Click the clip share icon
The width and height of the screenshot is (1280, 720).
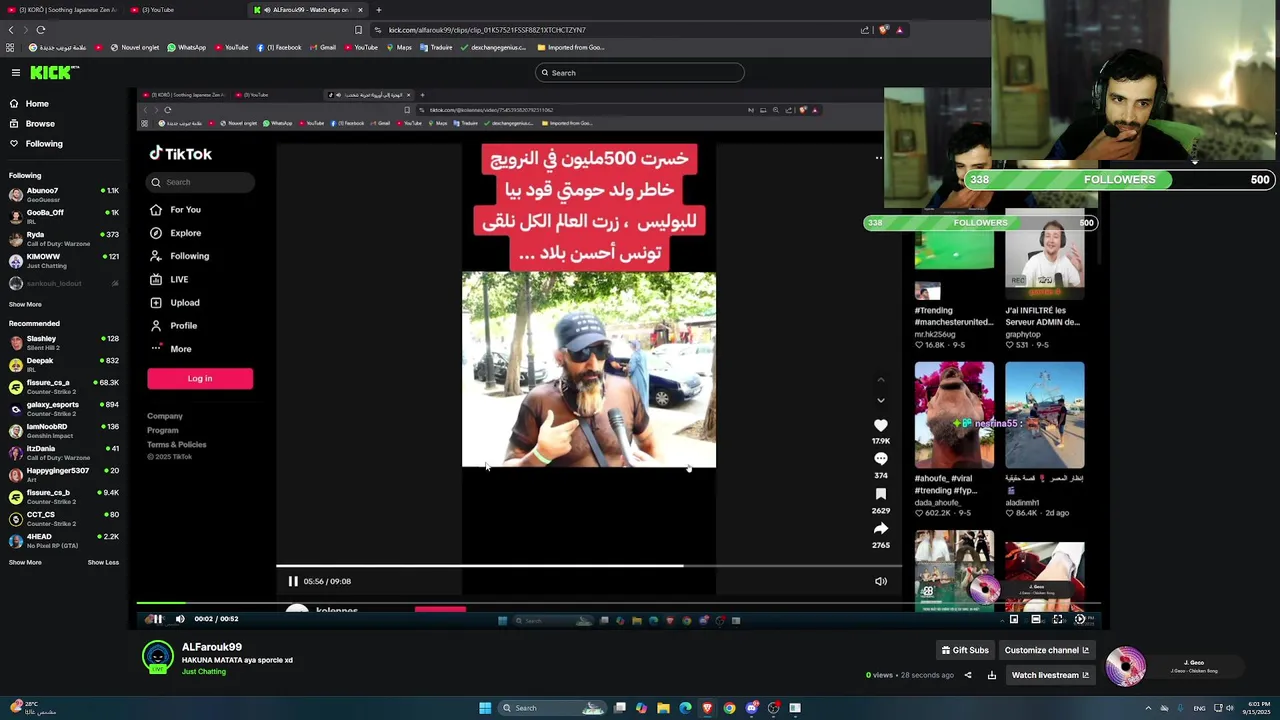tap(967, 675)
